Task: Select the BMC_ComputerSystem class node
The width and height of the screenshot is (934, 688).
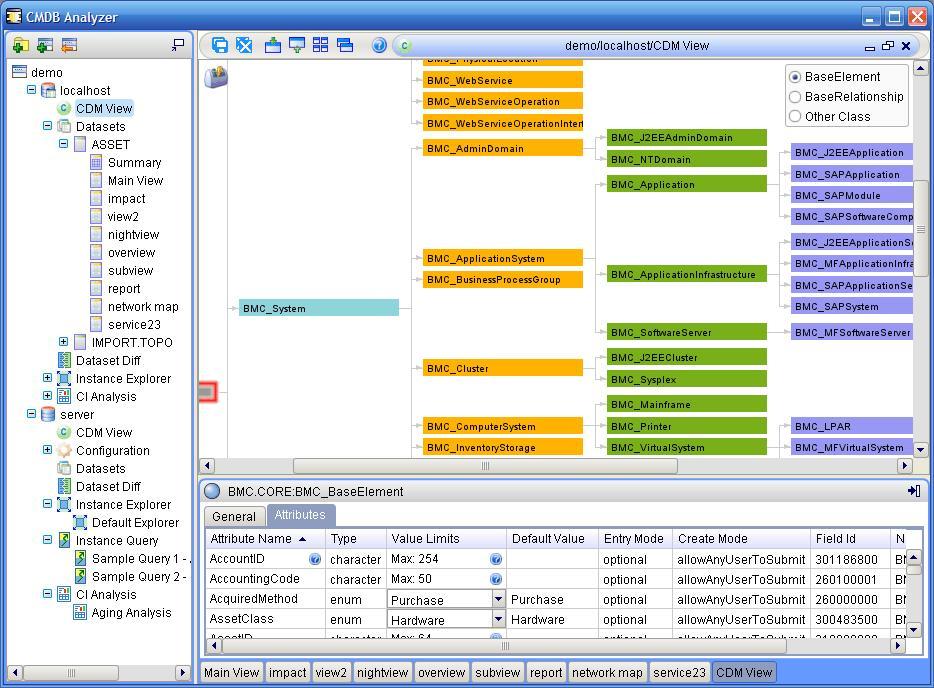Action: 502,426
